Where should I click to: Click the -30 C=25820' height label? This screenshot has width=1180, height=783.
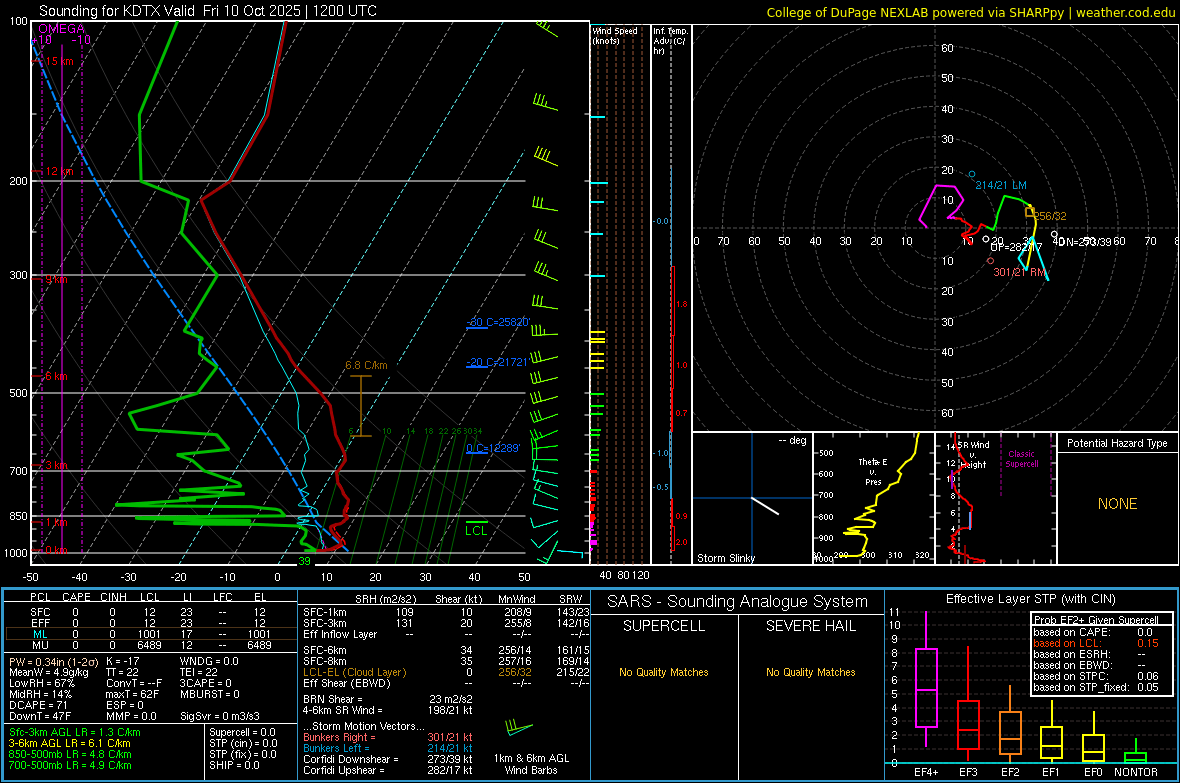498,322
